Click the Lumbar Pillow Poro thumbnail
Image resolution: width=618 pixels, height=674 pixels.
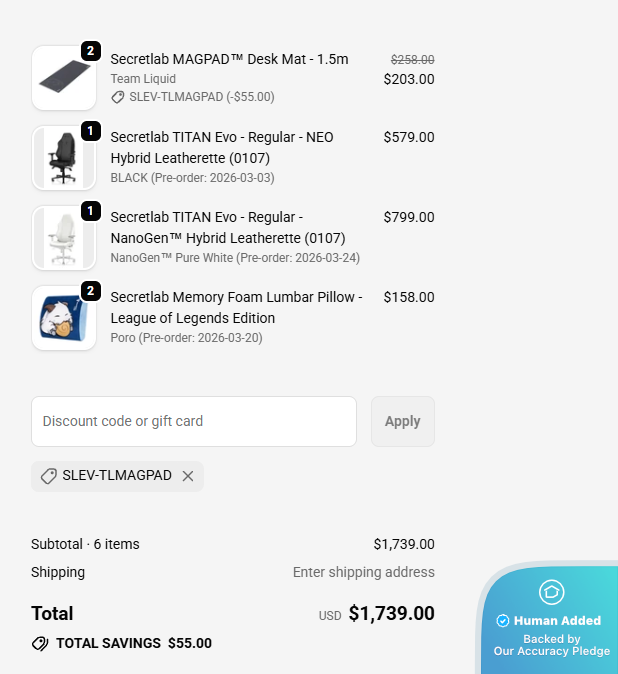[x=63, y=318]
